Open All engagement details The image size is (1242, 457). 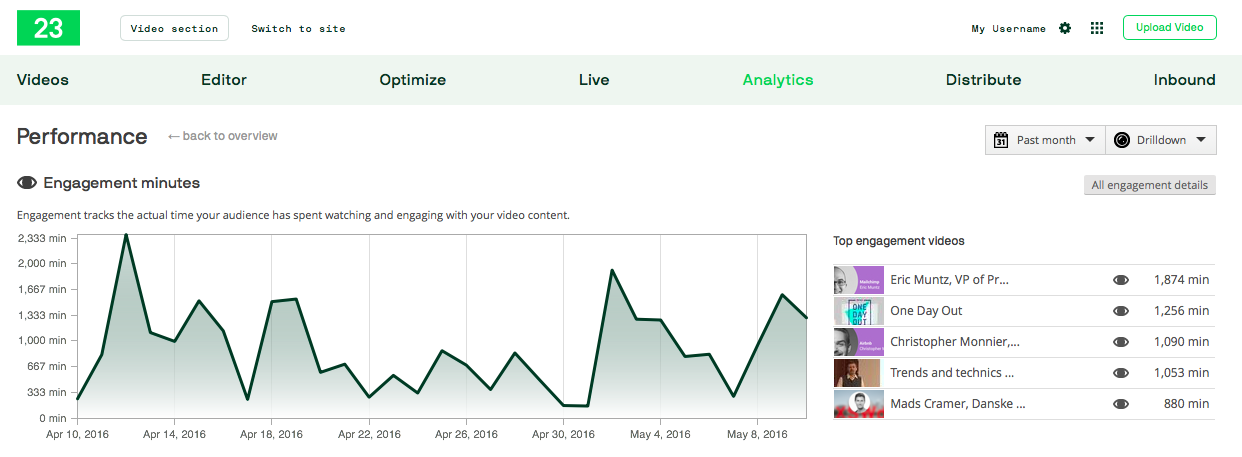tap(1150, 185)
